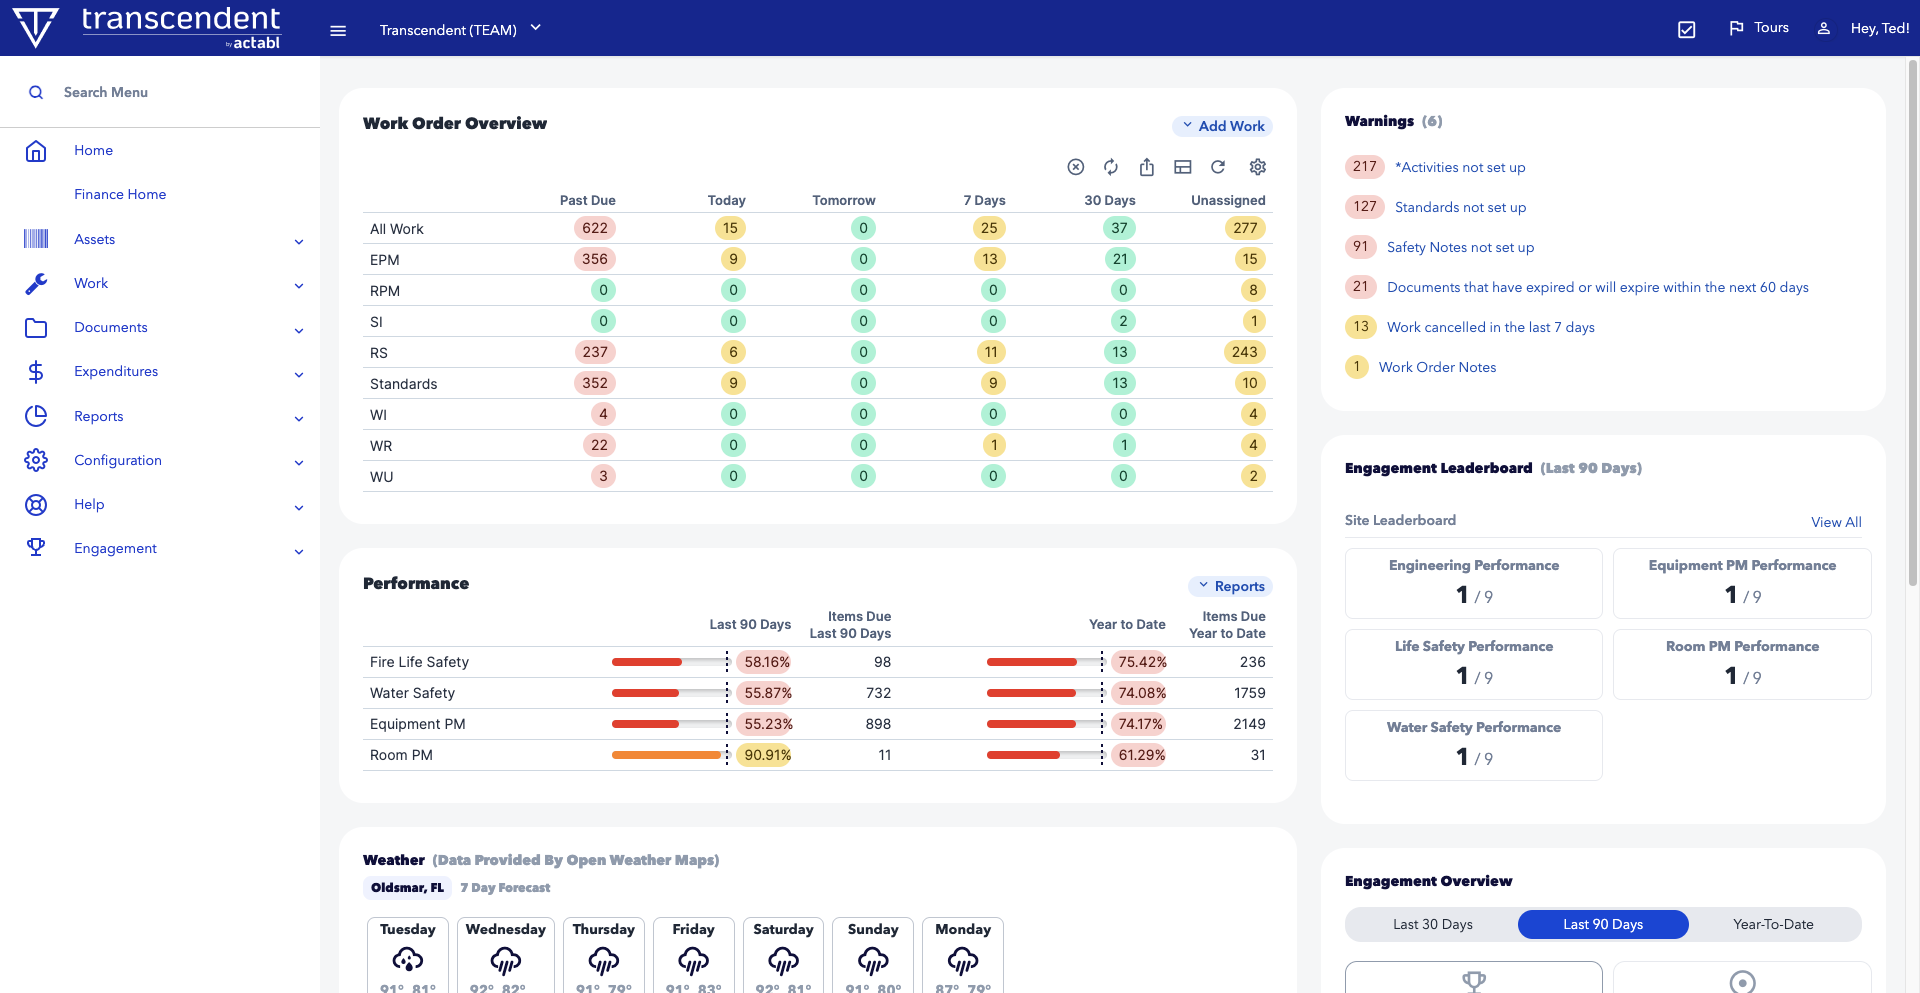The image size is (1920, 993).
Task: Expand the Assets sidebar menu chevron
Action: coord(299,241)
